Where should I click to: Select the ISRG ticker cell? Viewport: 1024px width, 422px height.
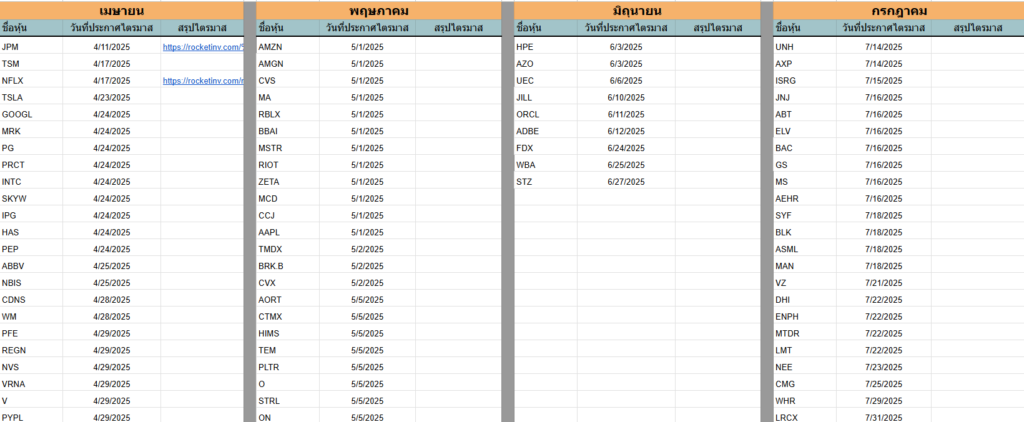click(x=805, y=81)
